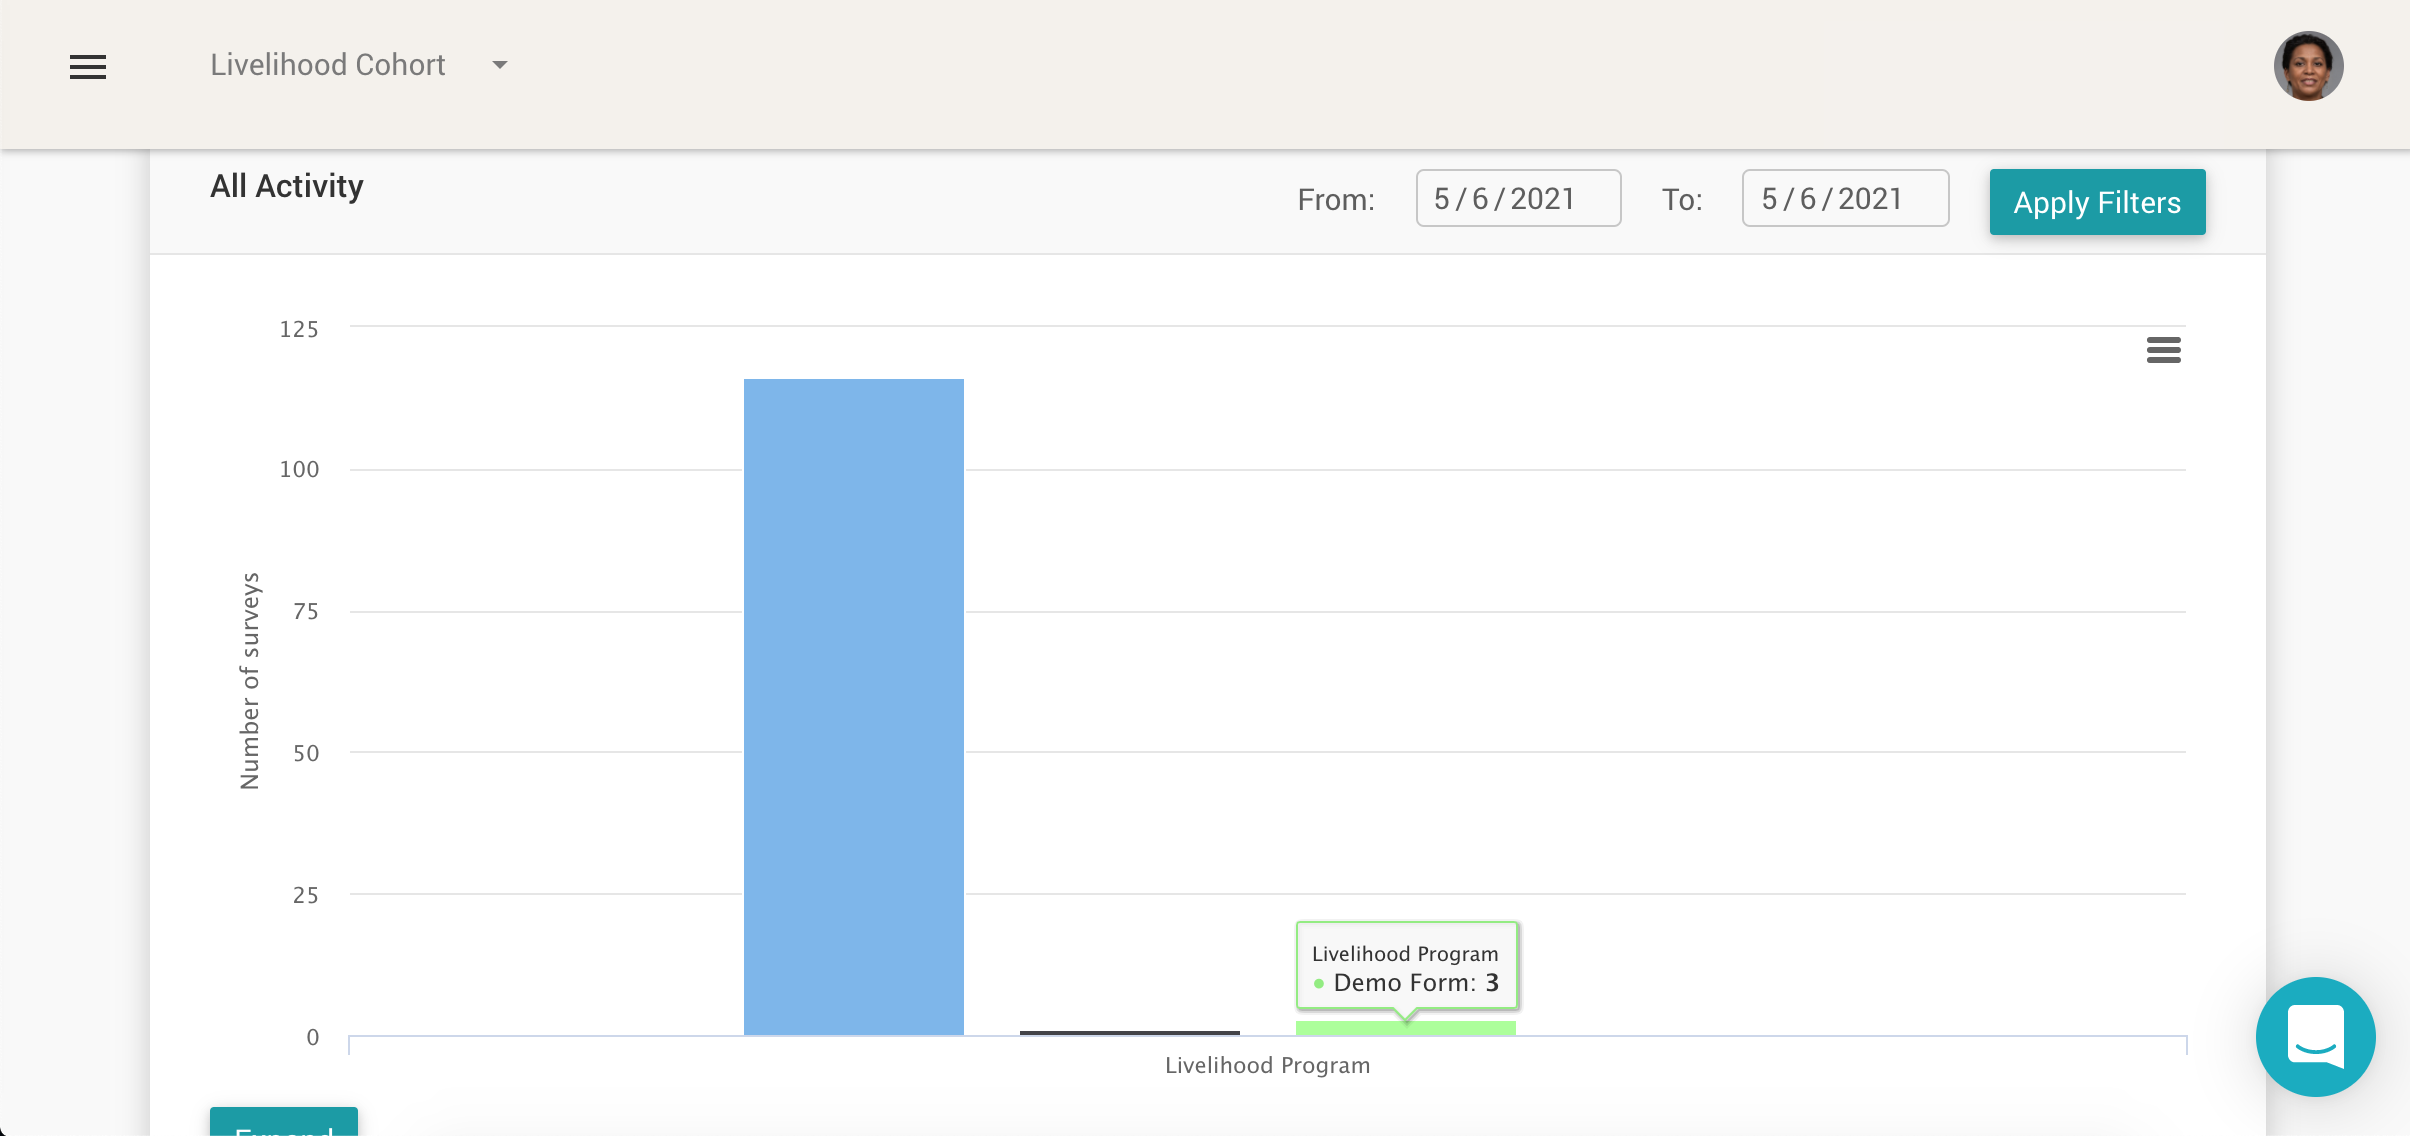Focus the To date field
Viewport: 2410px width, 1136px height.
click(1844, 199)
